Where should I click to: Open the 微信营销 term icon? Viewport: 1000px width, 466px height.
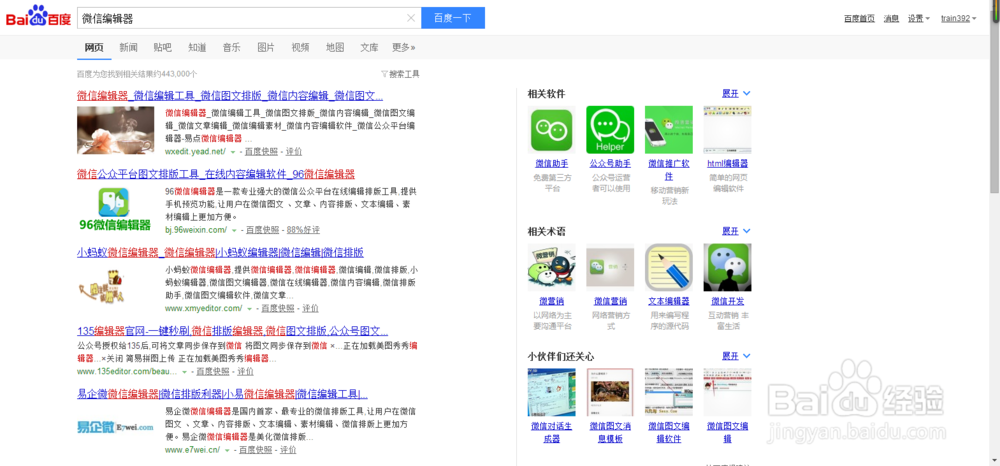coord(610,268)
